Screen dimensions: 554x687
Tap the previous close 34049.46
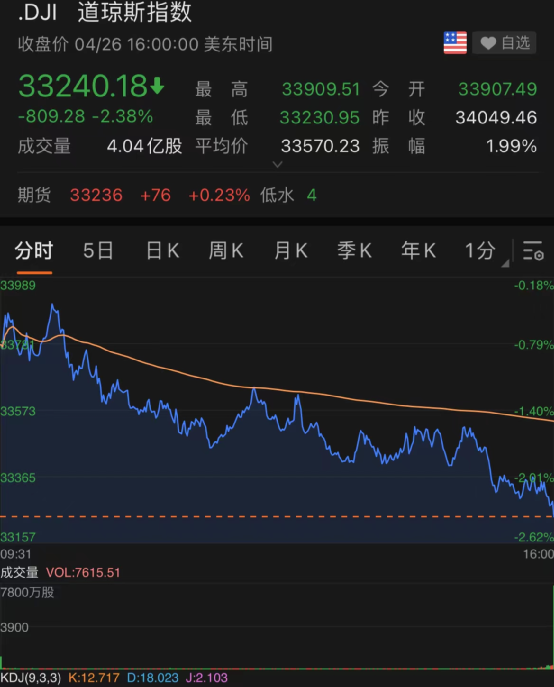[x=496, y=117]
